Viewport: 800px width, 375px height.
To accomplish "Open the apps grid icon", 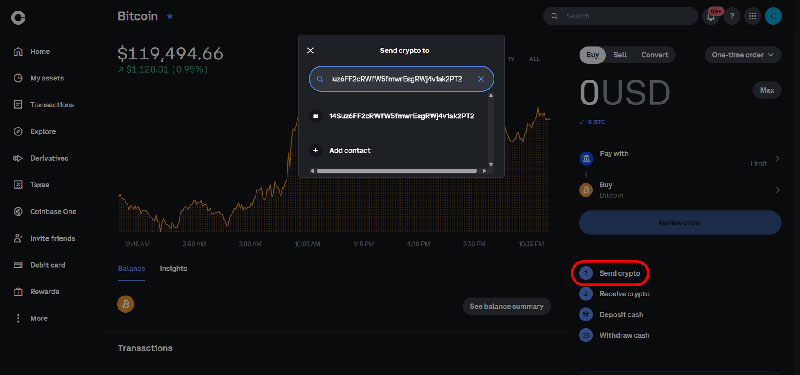I will (x=752, y=16).
